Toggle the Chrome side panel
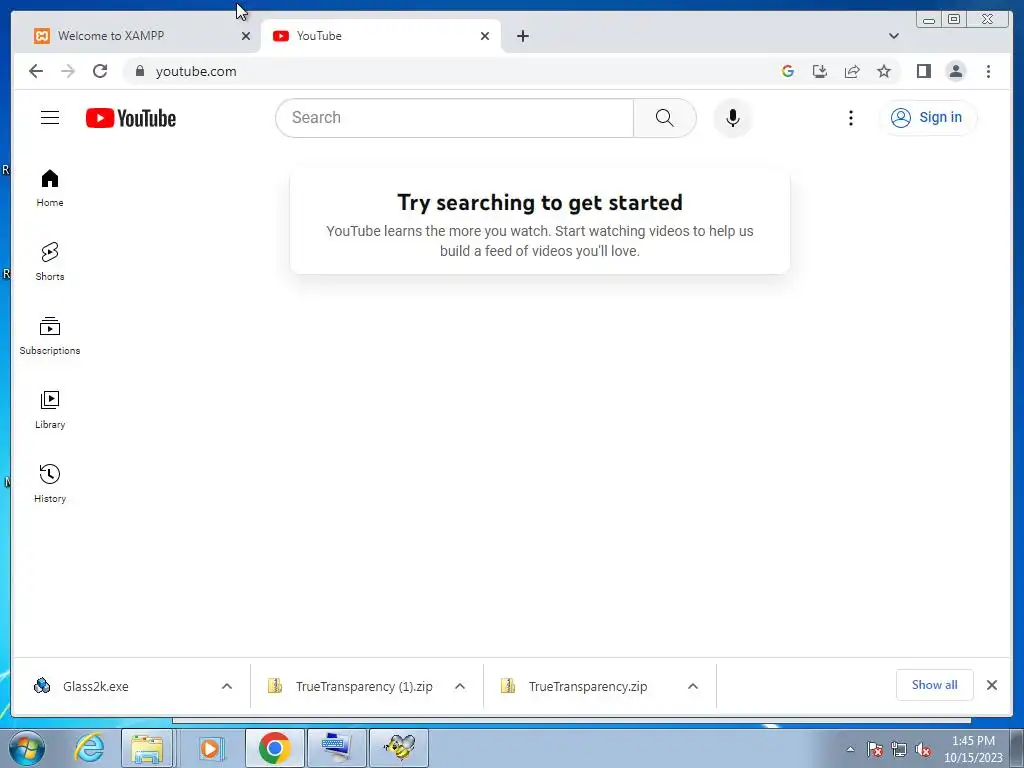 click(923, 71)
